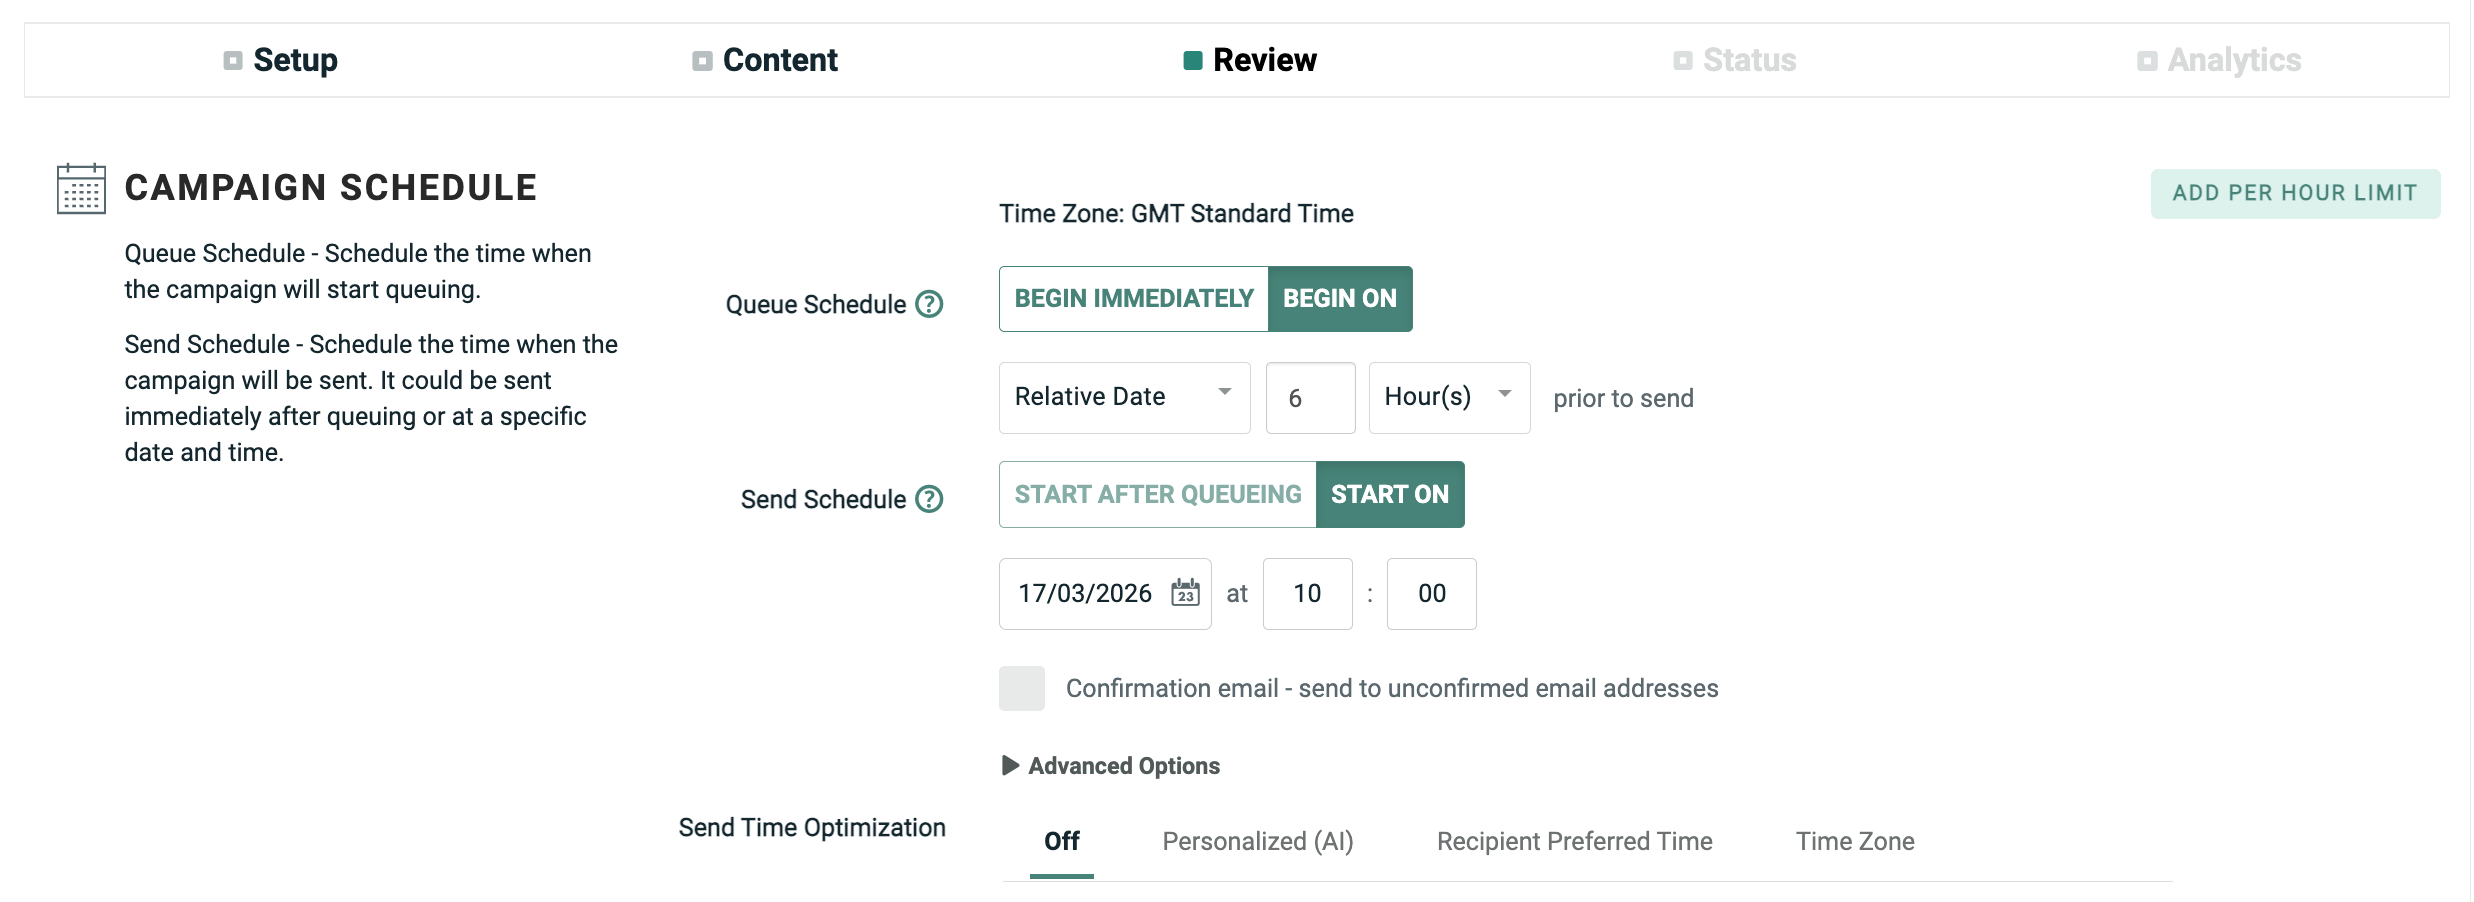Click the Begin On button
Image resolution: width=2474 pixels, height=902 pixels.
click(1339, 299)
